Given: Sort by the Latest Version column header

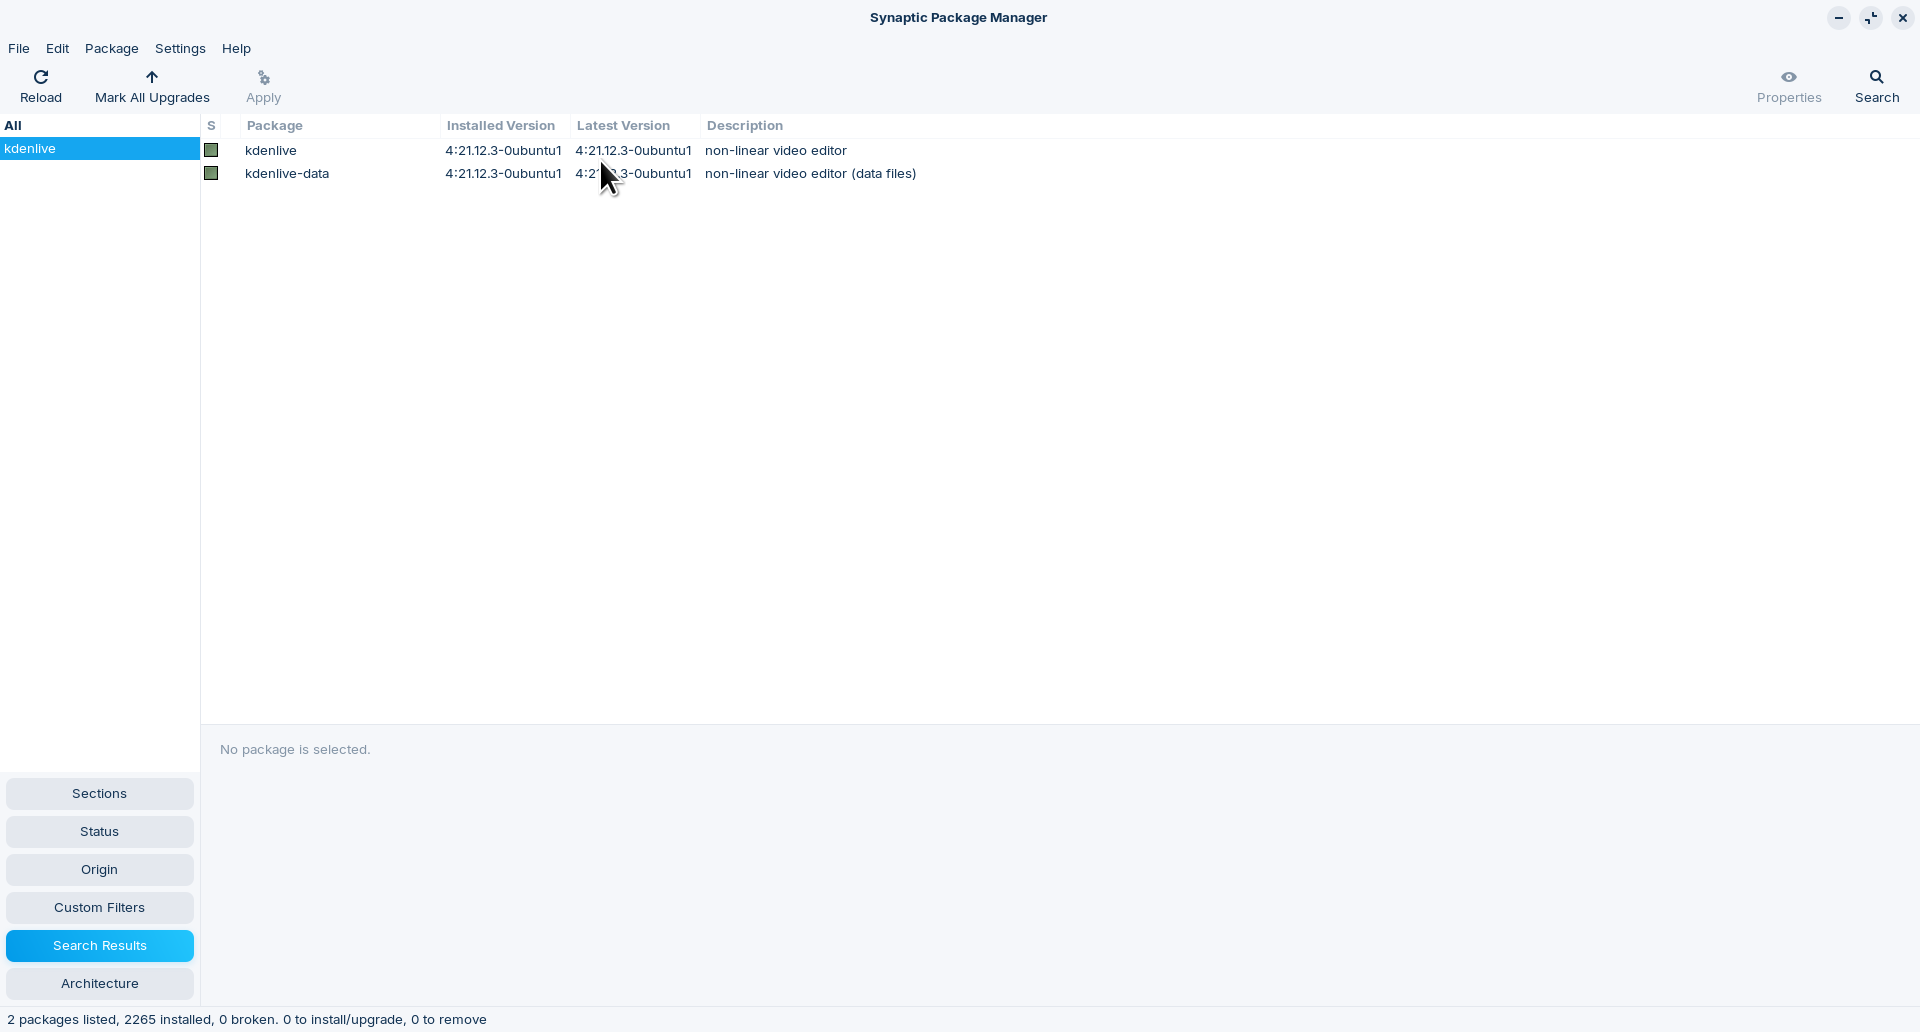Looking at the screenshot, I should 635,126.
